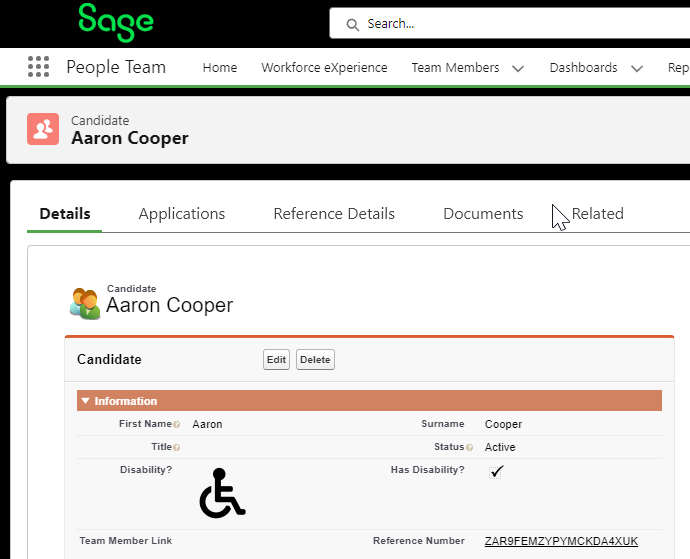Click the First Name help icon
This screenshot has height=559, width=690.
click(x=176, y=425)
